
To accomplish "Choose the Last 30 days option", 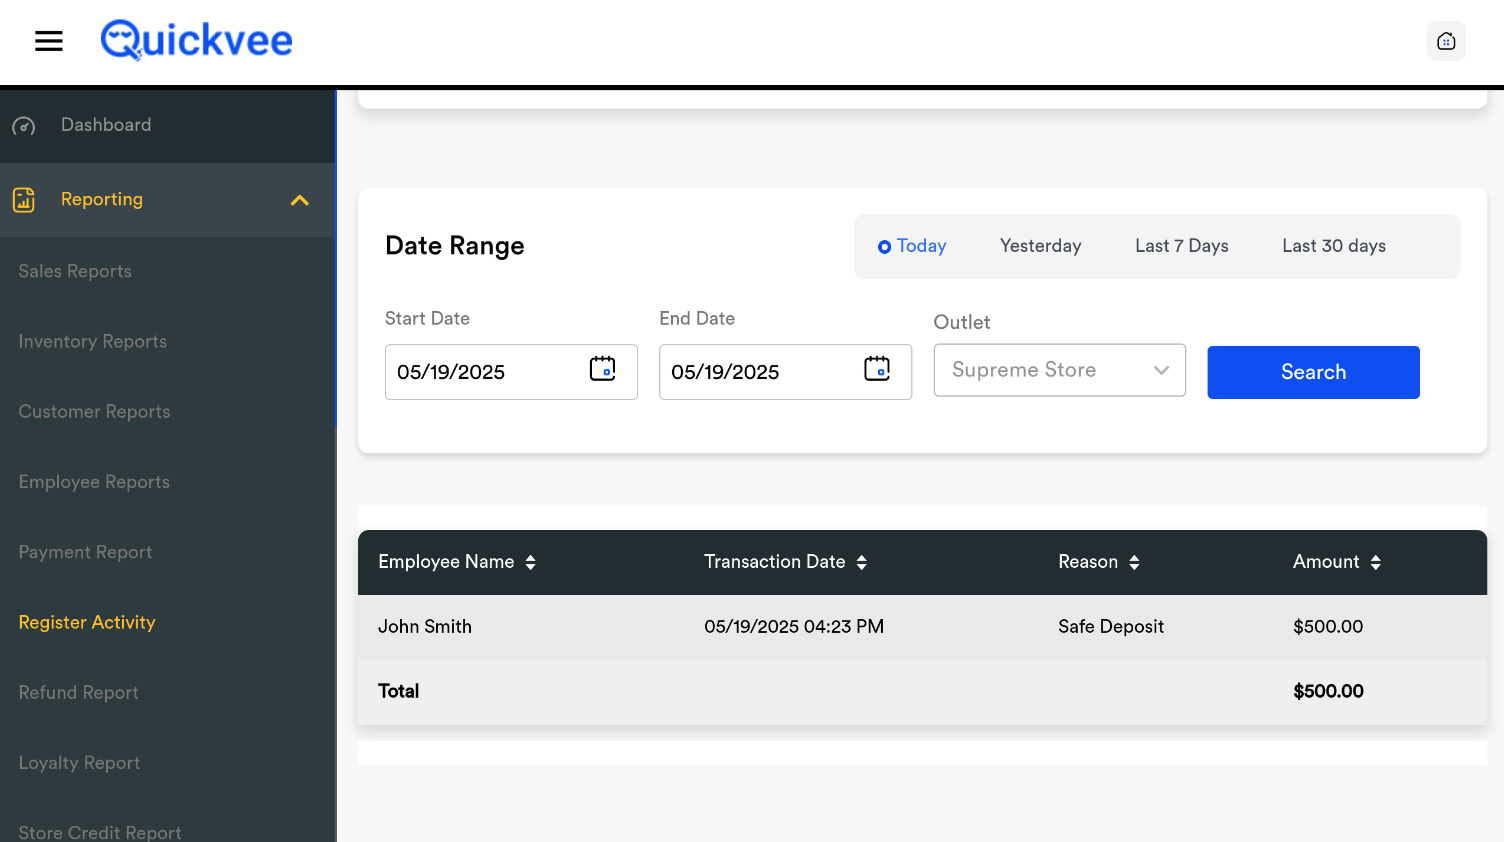I will 1333,246.
